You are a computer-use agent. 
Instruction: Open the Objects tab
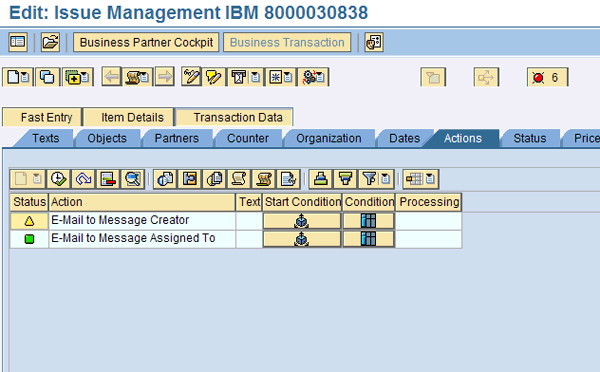coord(107,138)
